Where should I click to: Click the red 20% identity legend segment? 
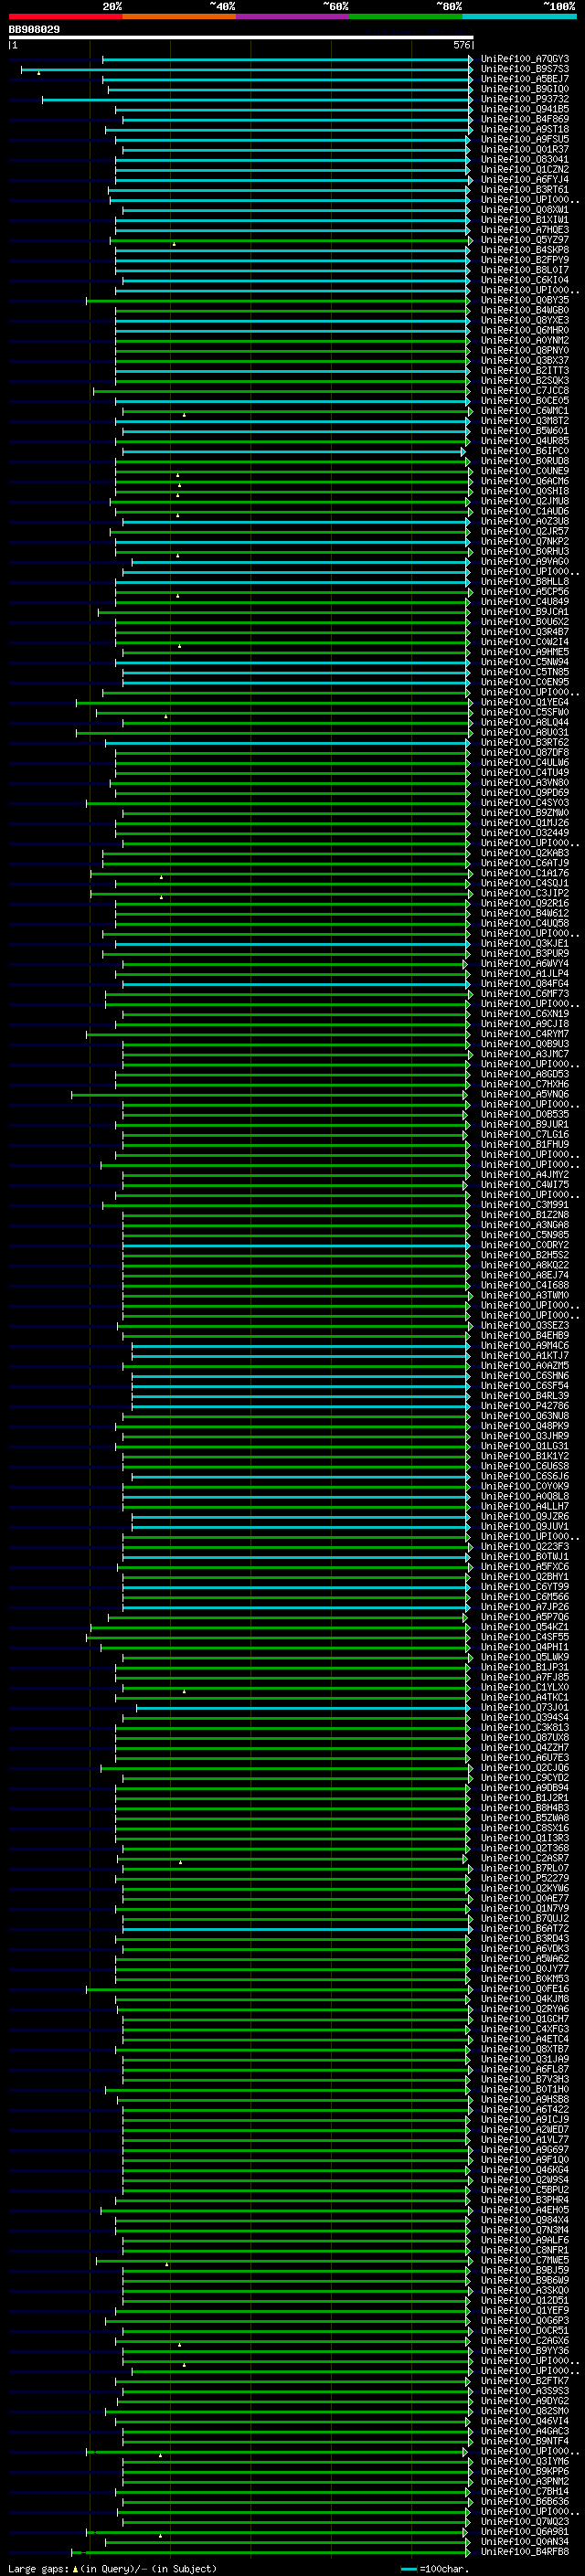point(65,16)
